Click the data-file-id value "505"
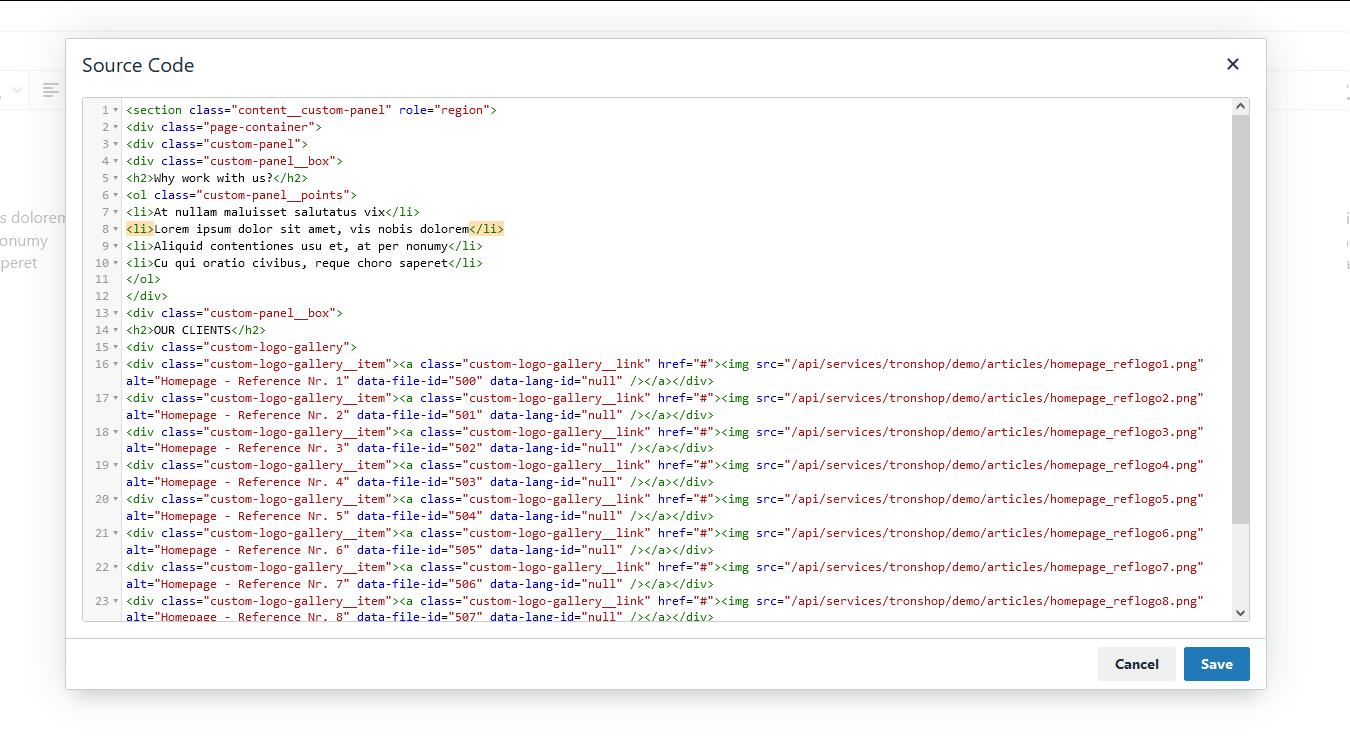This screenshot has width=1350, height=750. 465,550
